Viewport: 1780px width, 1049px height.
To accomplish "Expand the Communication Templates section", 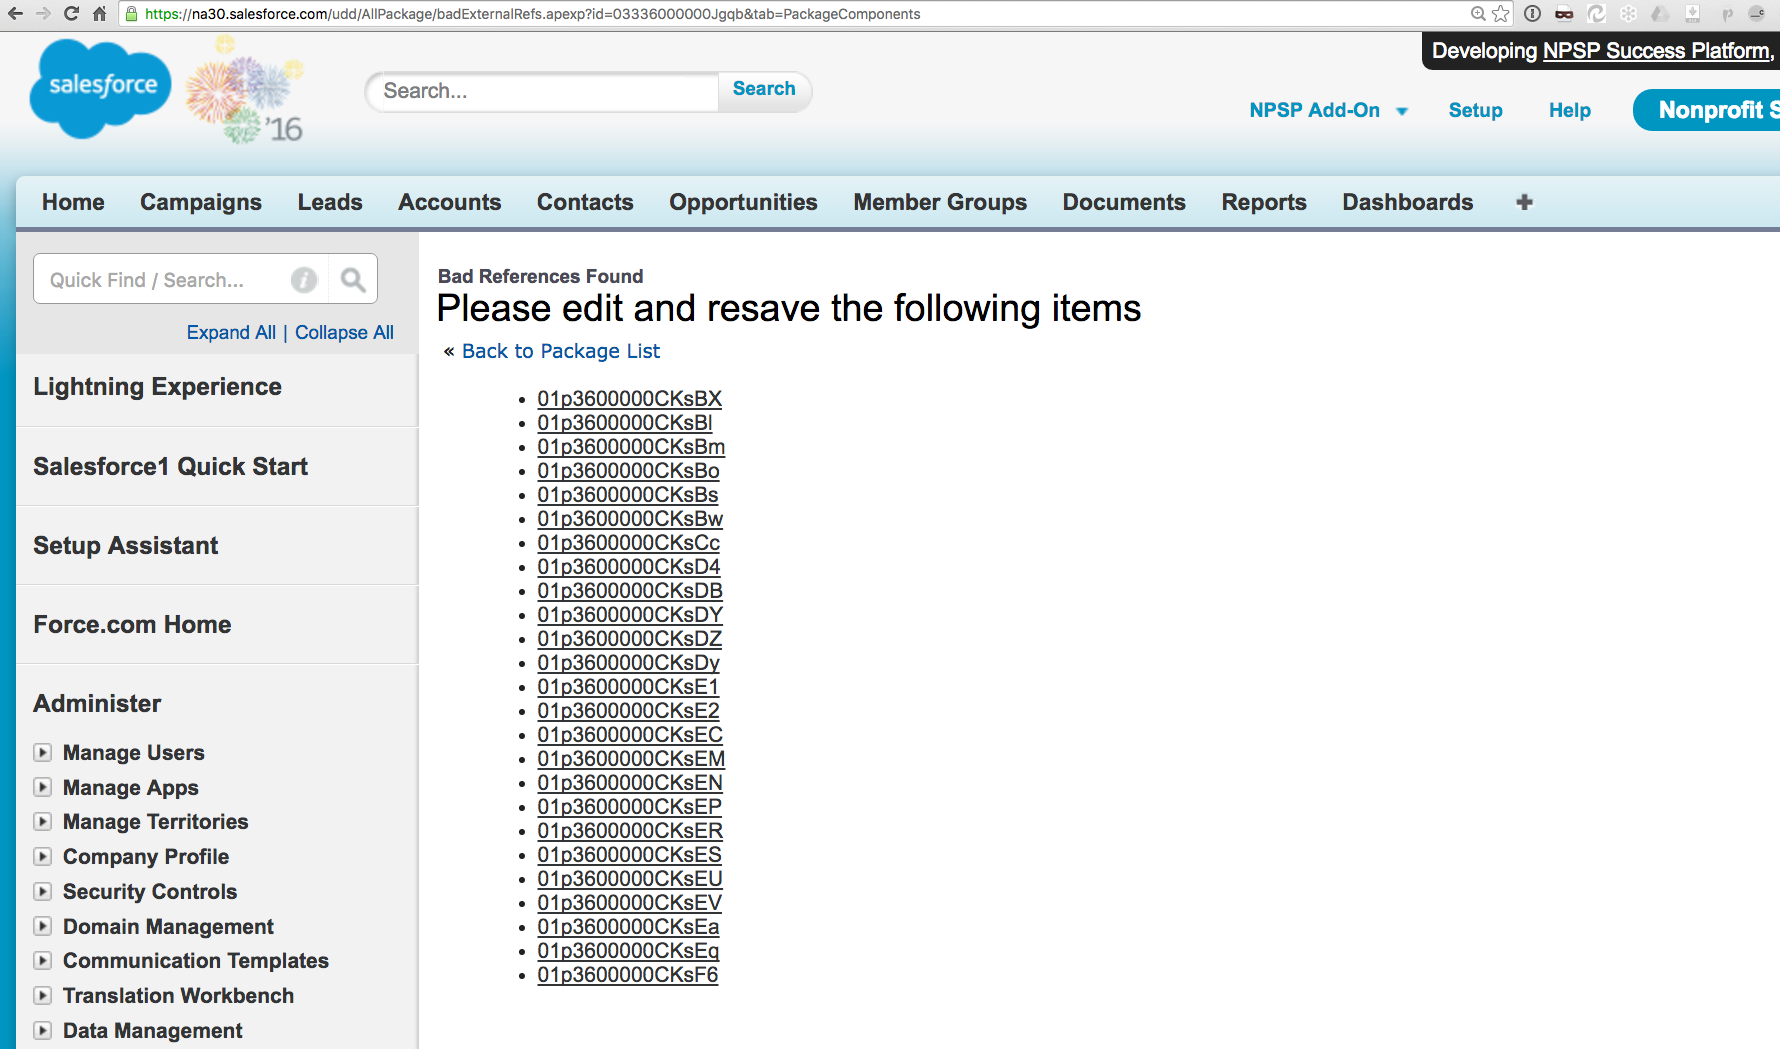I will pos(43,960).
